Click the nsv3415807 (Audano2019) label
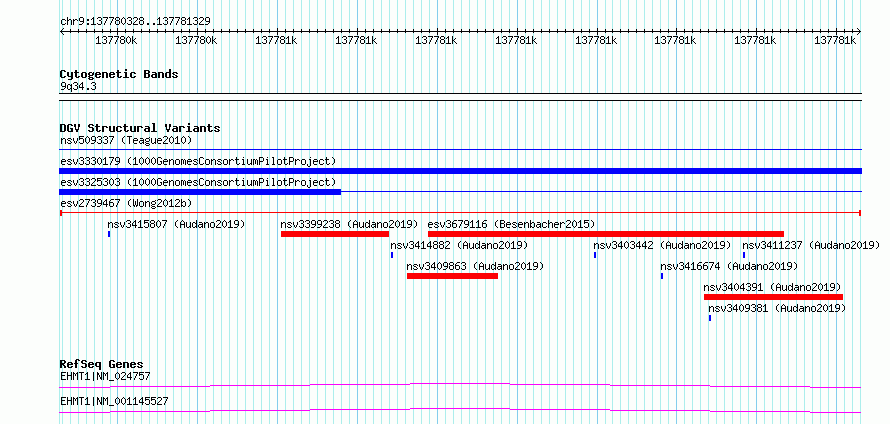The height and width of the screenshot is (424, 890). click(x=177, y=224)
